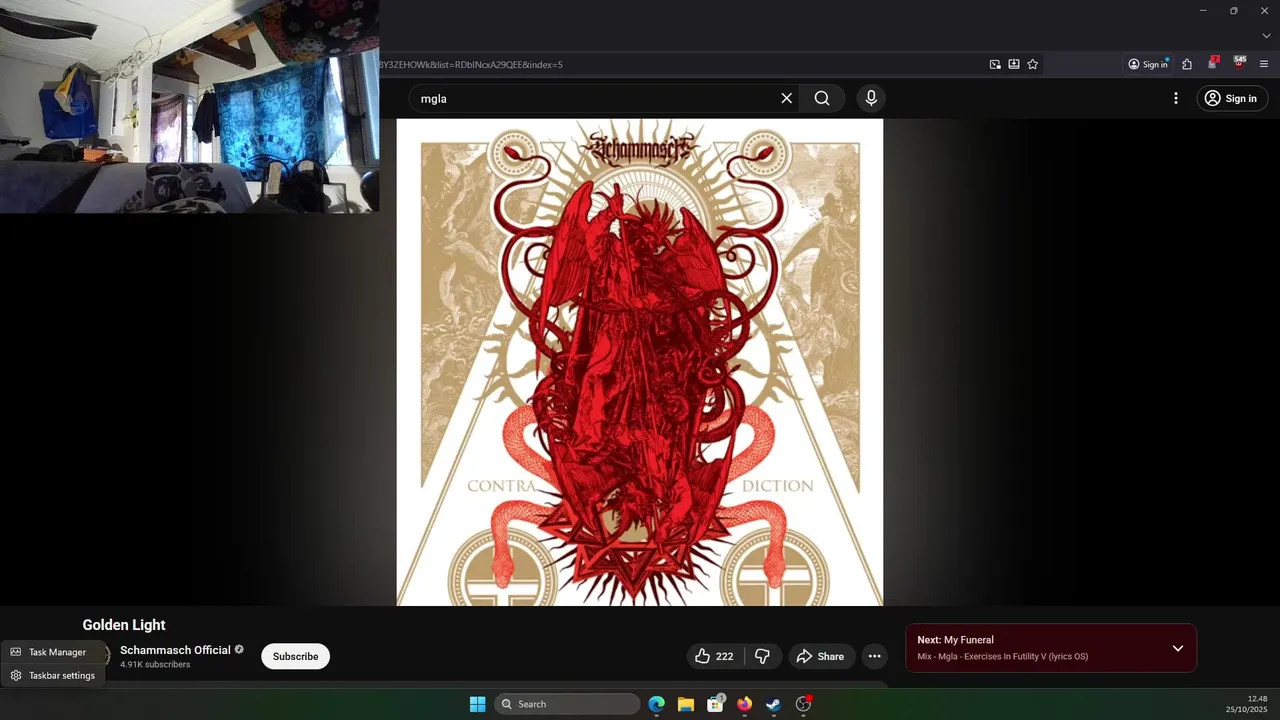Start voice search with microphone icon

(871, 98)
